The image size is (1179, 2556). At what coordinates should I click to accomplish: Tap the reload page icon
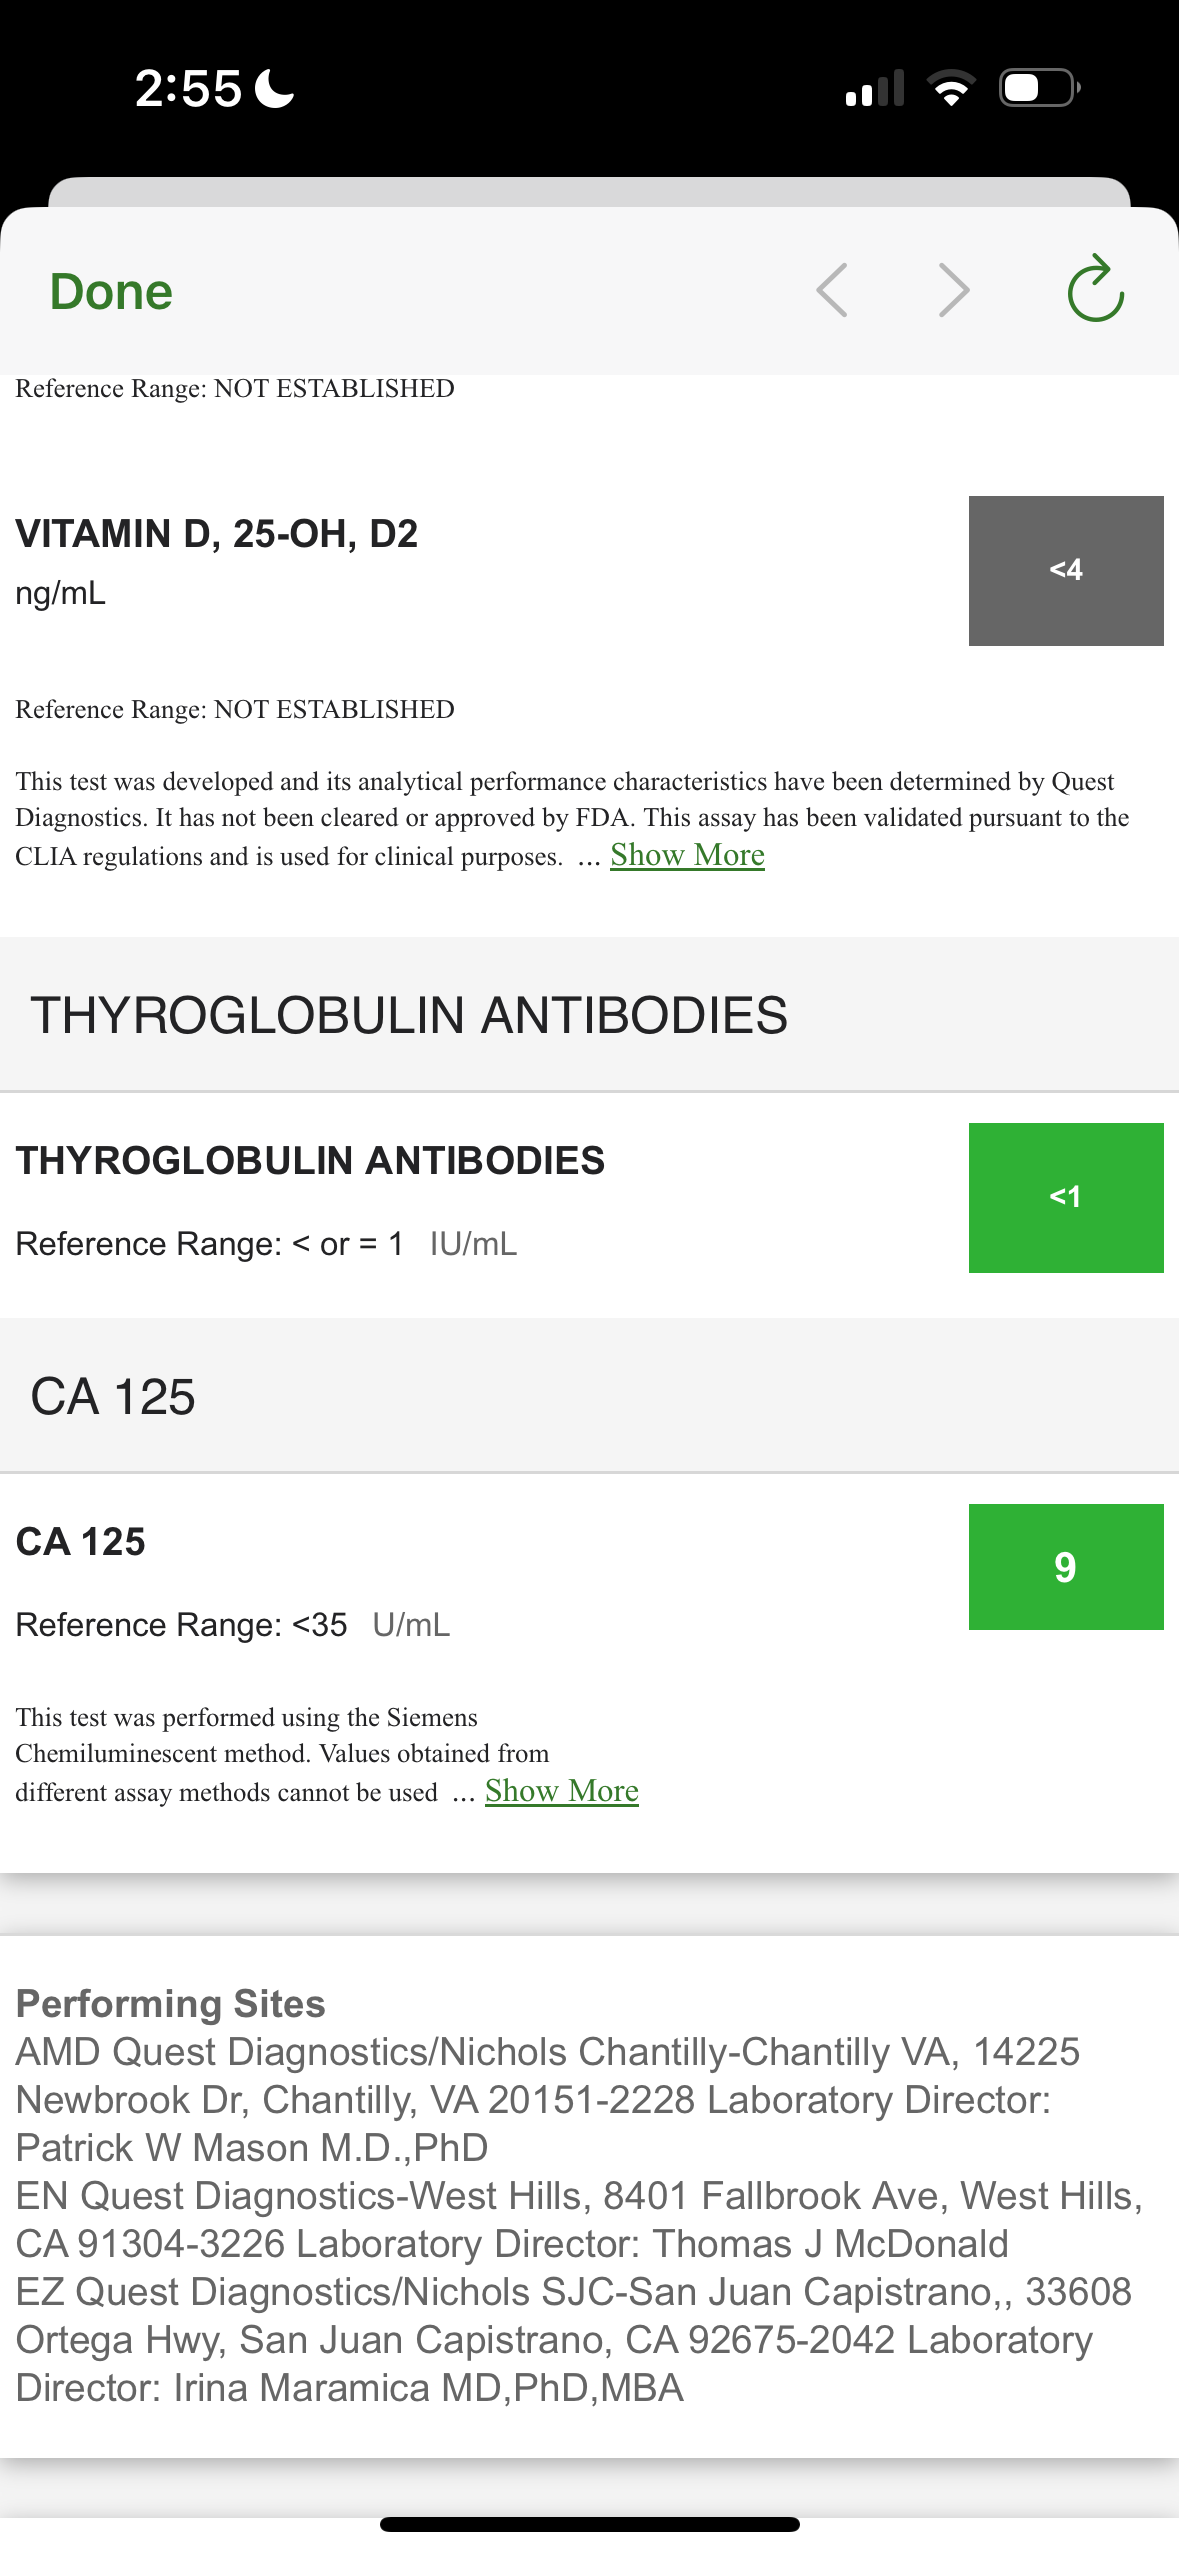1095,289
